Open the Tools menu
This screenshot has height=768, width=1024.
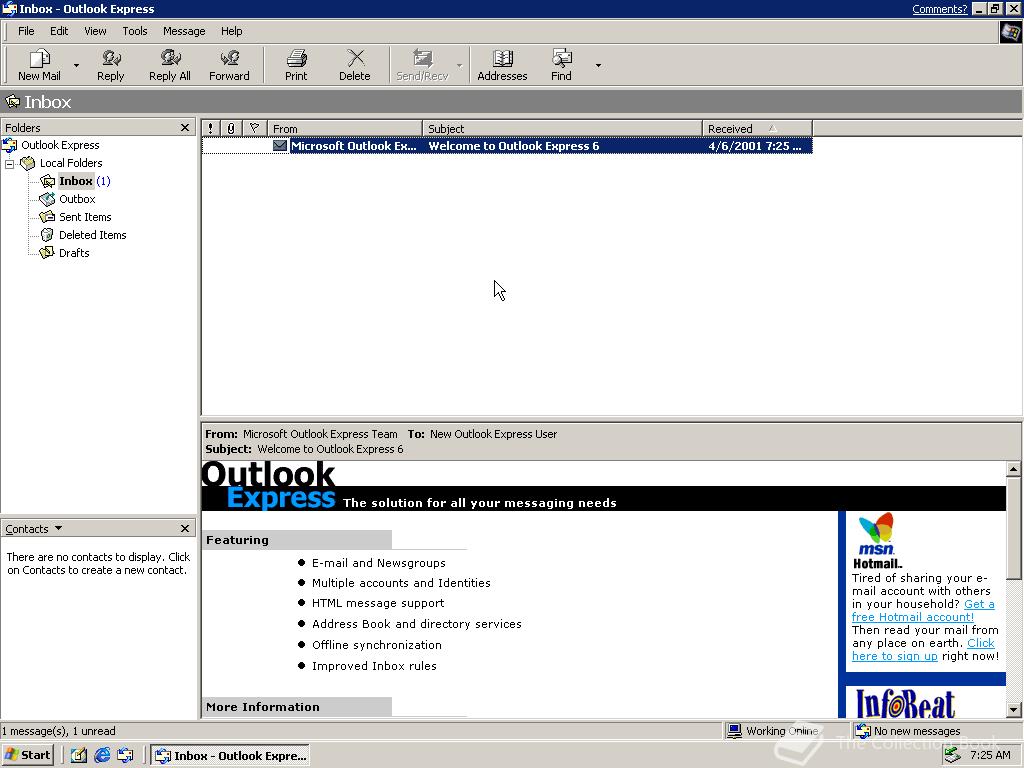click(x=135, y=31)
